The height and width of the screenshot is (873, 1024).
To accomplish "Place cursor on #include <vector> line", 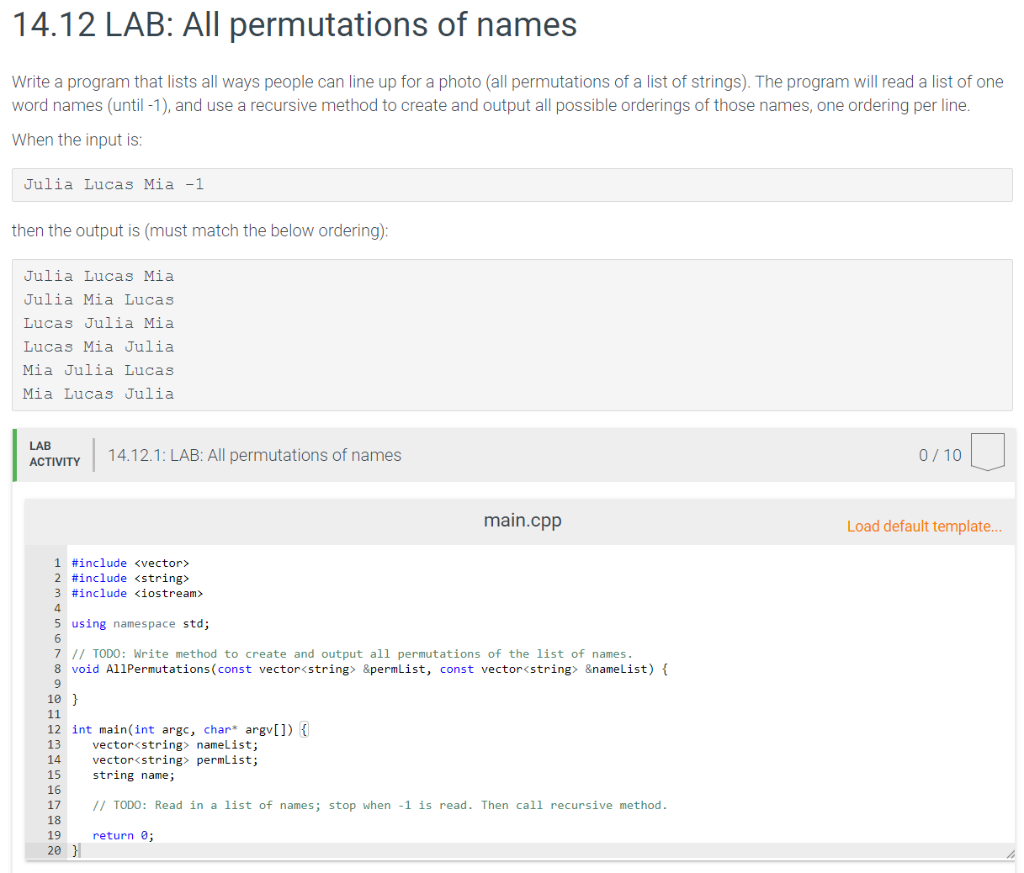I will click(130, 563).
